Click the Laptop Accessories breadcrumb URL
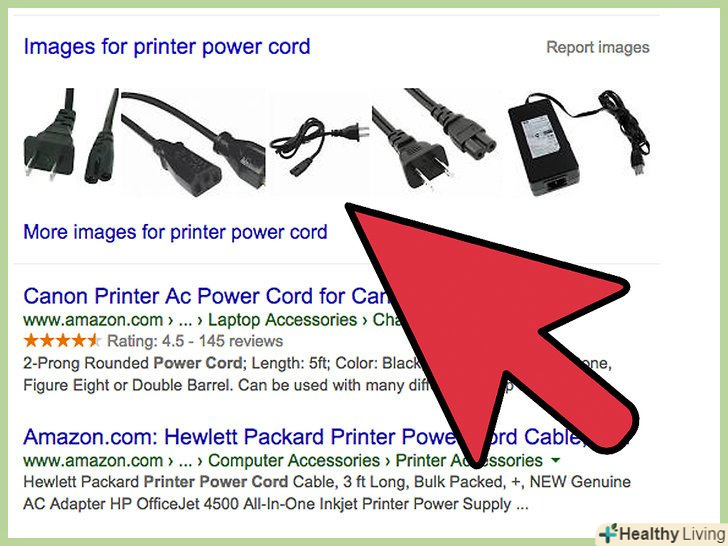The image size is (728, 546). [x=282, y=320]
